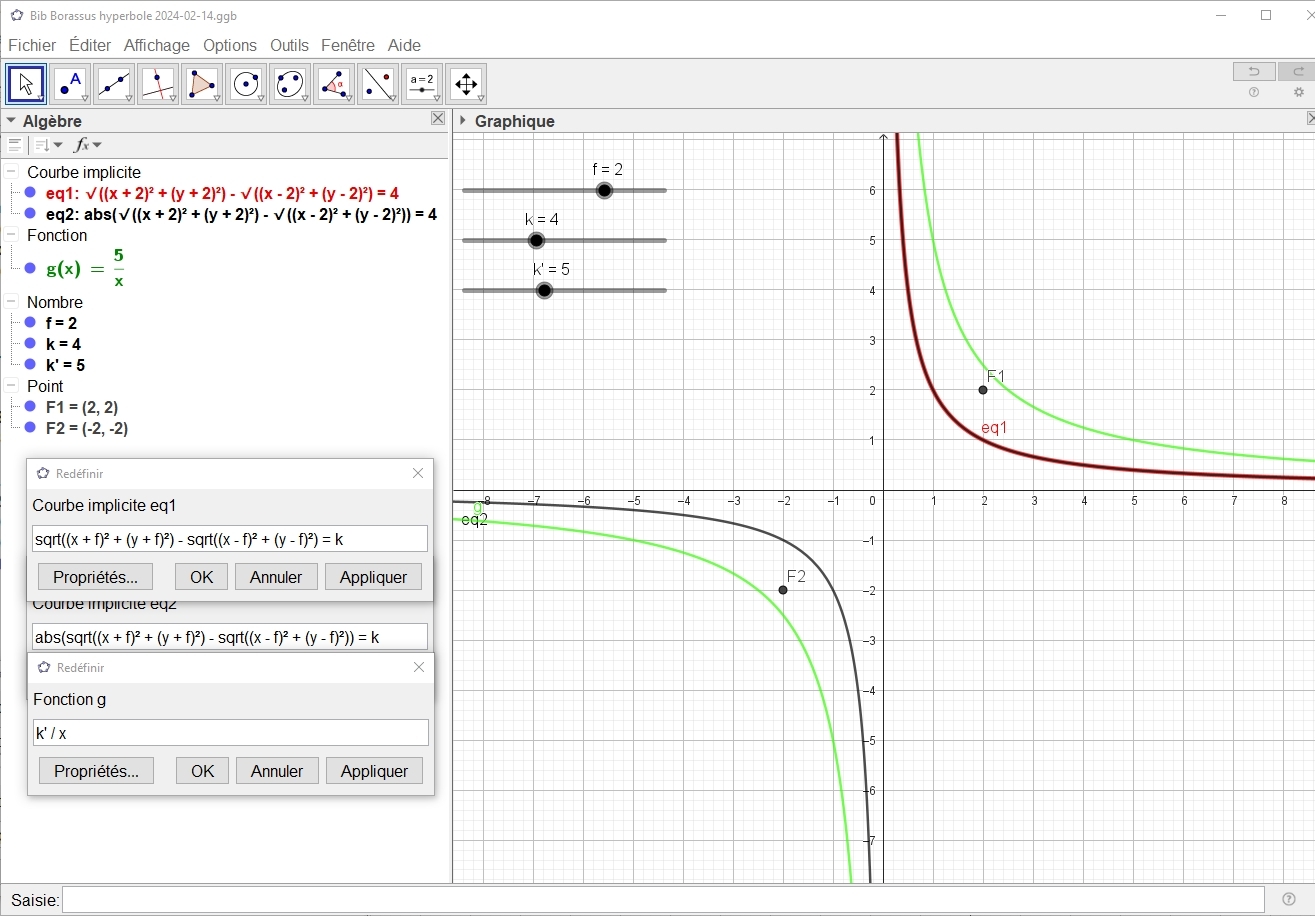Select the Reflect about Line tool
This screenshot has height=916, width=1315.
378,85
